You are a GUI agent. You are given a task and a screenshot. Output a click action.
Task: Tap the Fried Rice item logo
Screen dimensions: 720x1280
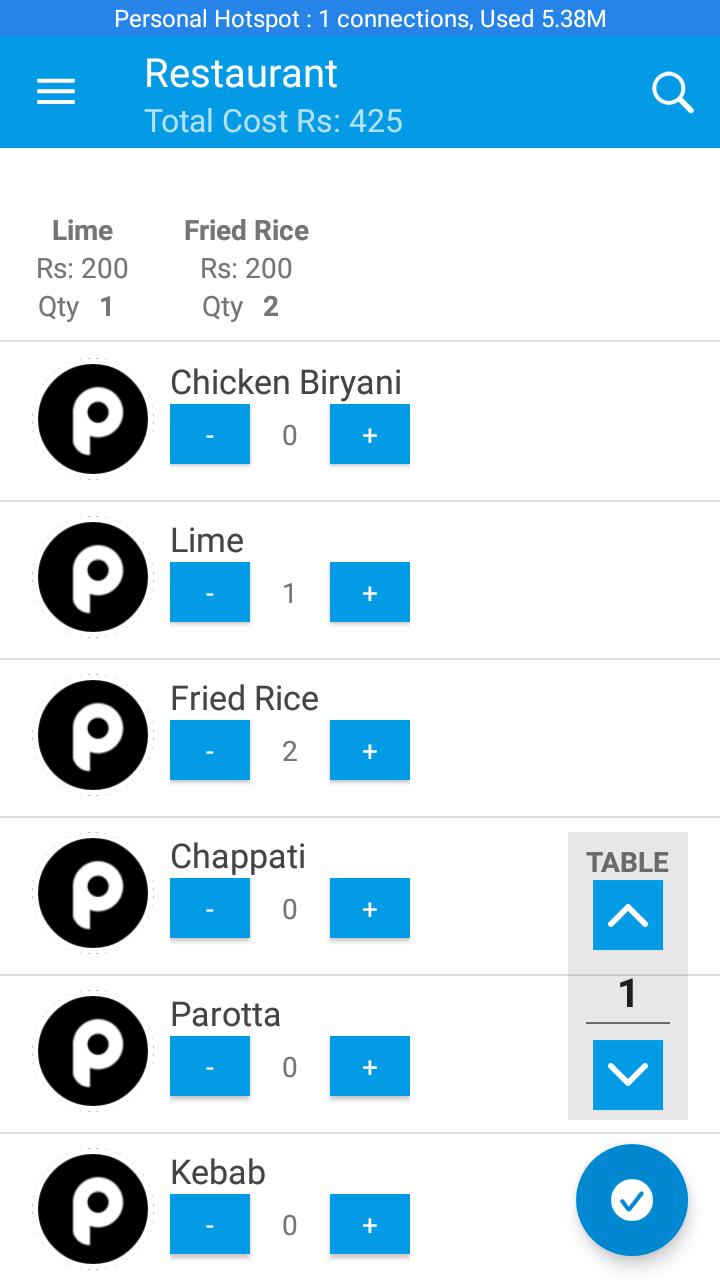click(93, 735)
